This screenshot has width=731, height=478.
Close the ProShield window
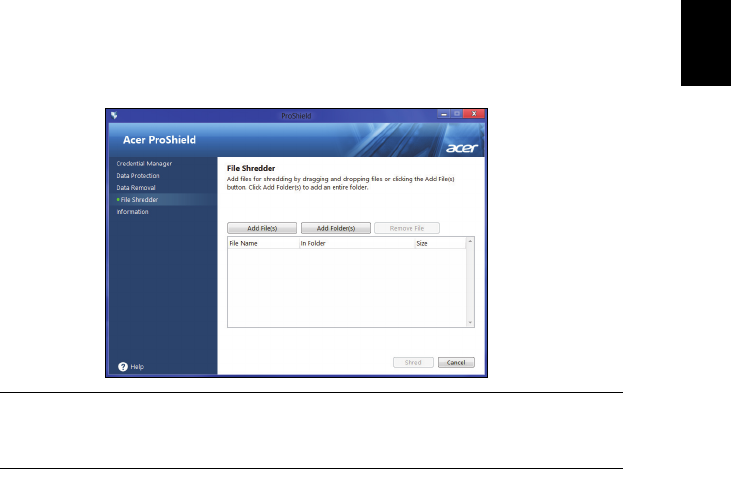(474, 114)
